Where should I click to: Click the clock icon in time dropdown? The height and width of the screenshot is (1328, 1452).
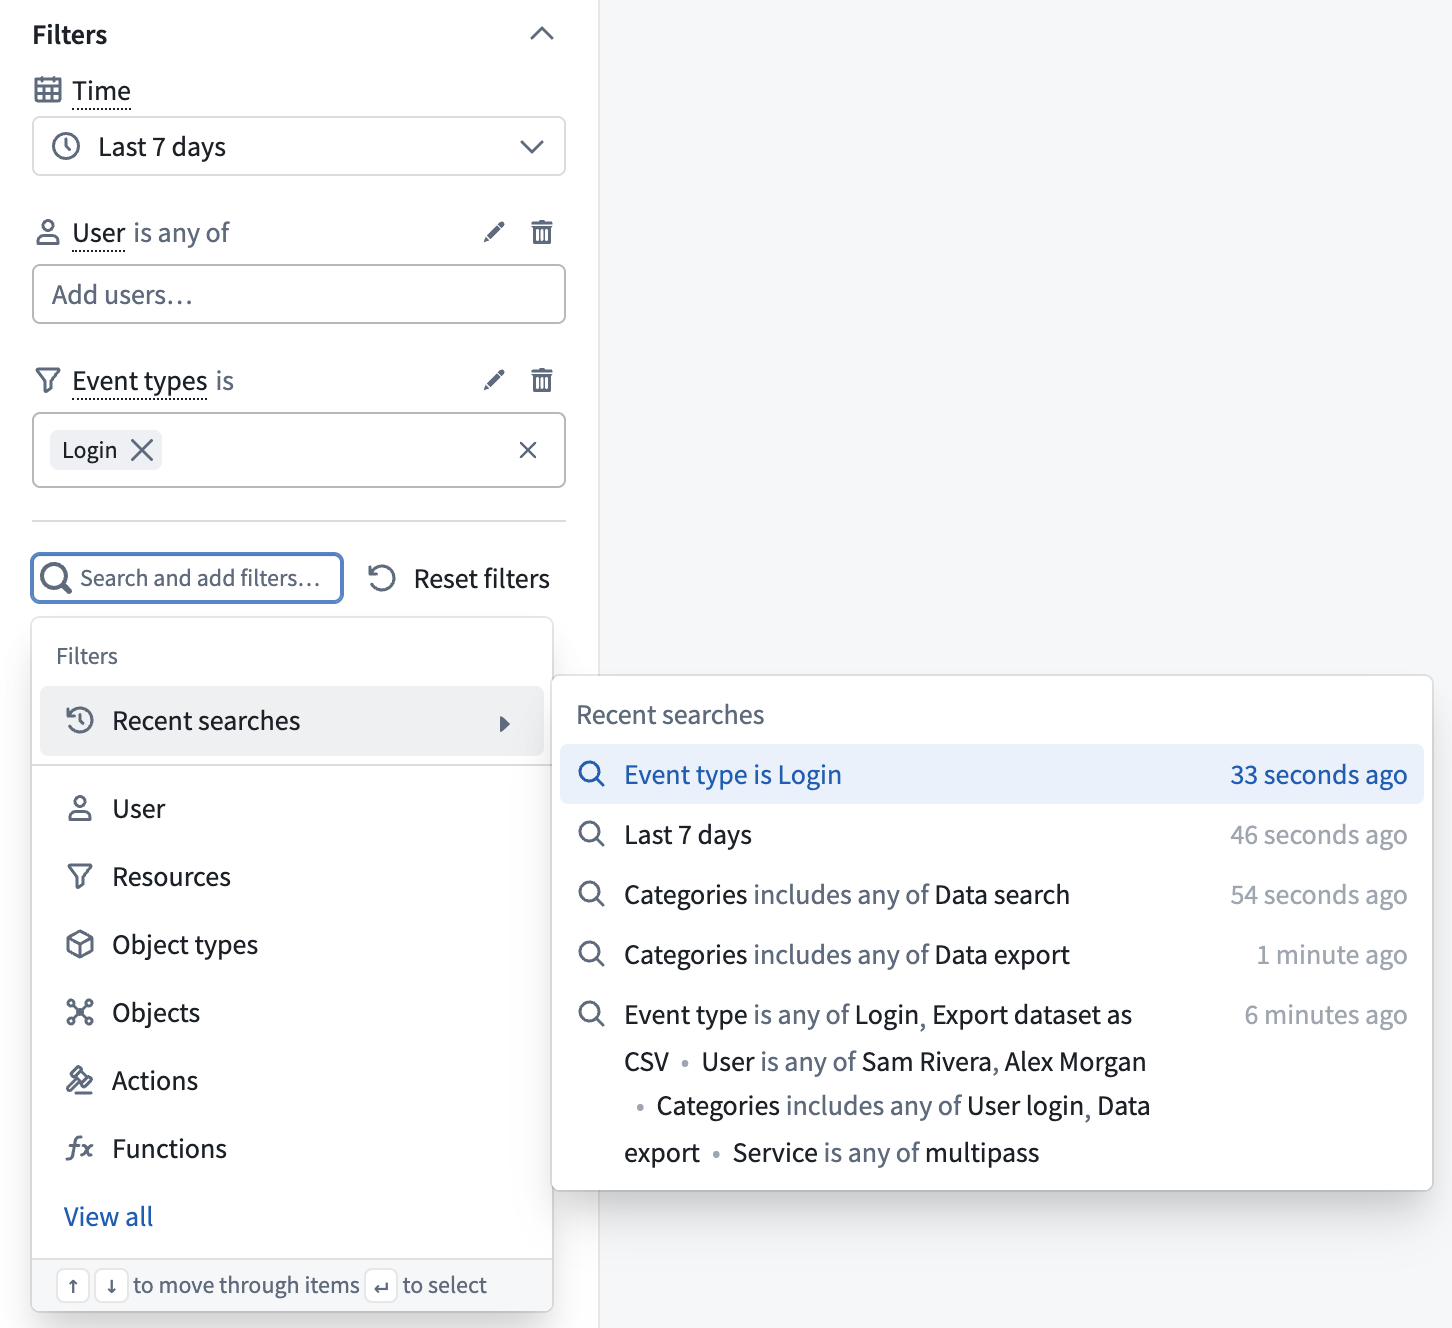coord(66,146)
